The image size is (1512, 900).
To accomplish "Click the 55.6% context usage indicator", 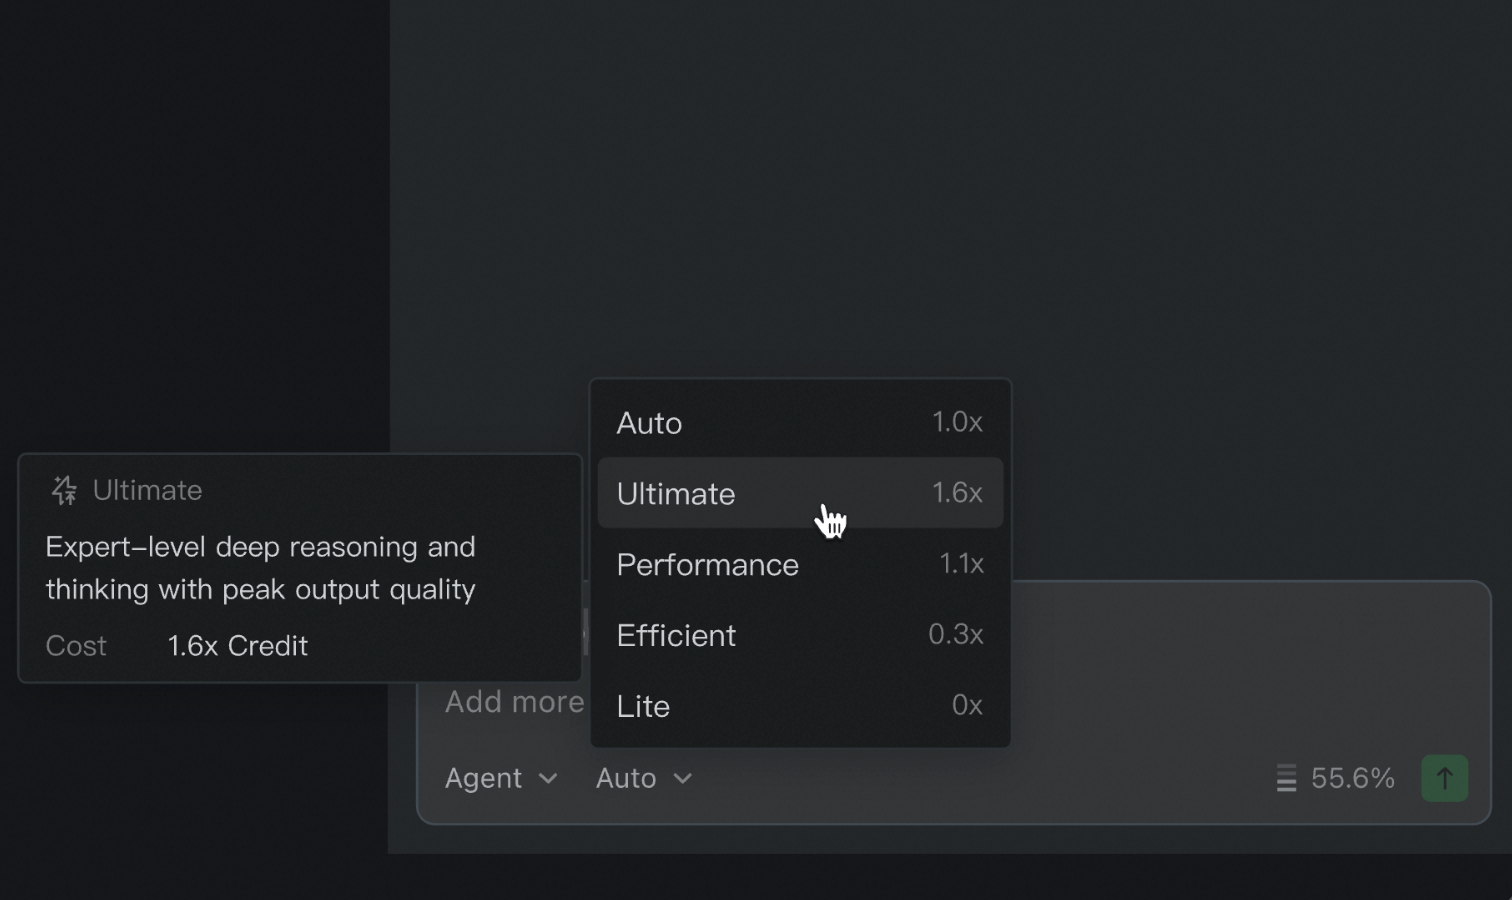I will pos(1352,778).
